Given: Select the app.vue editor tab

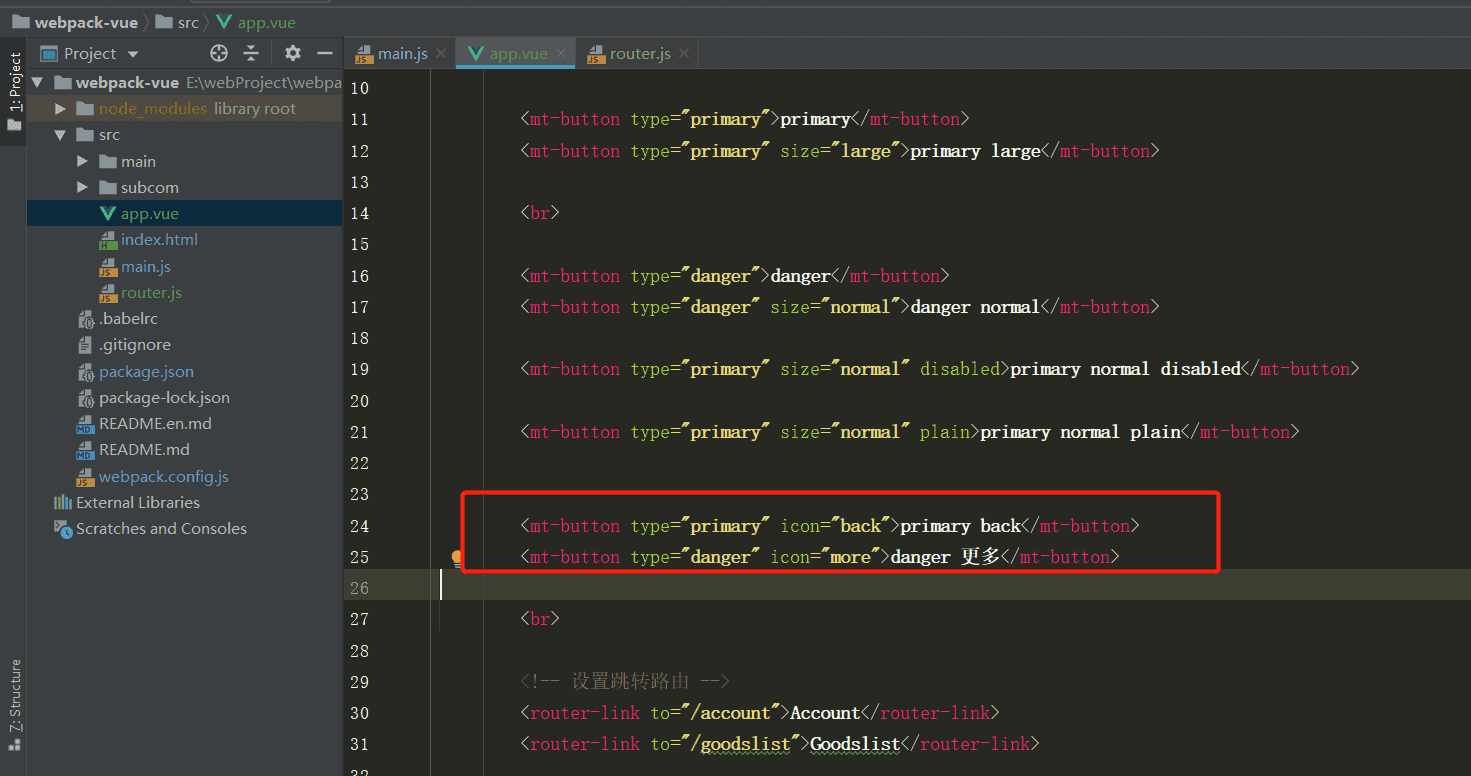Looking at the screenshot, I should click(518, 53).
